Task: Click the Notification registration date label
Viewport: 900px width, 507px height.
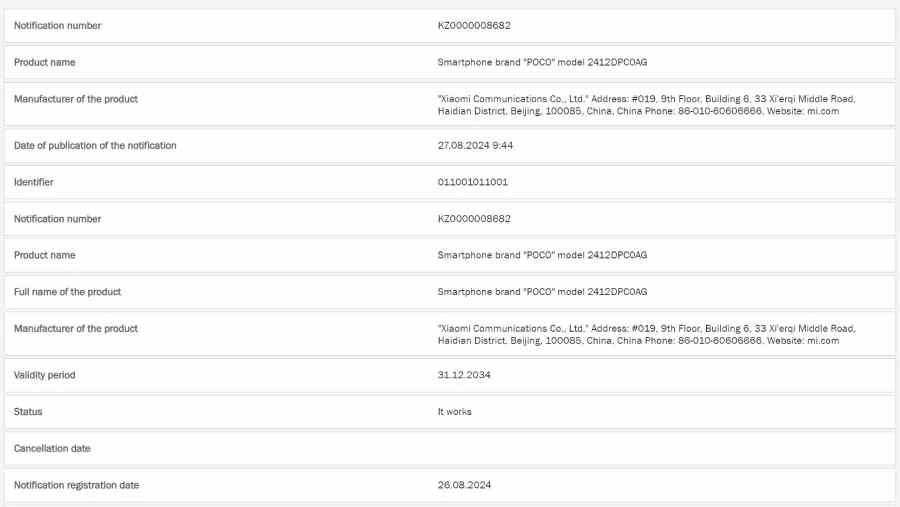Action: click(x=76, y=485)
